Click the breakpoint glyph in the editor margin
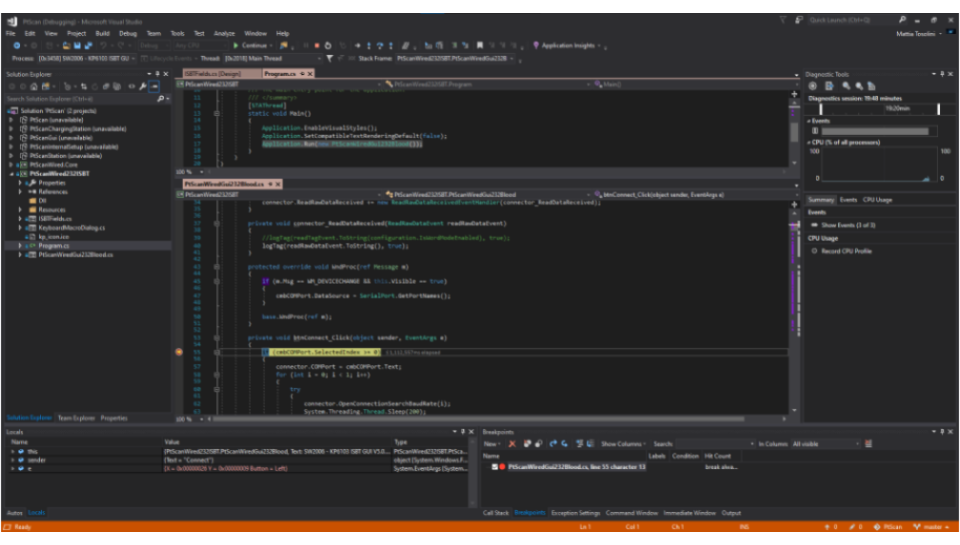 179,352
